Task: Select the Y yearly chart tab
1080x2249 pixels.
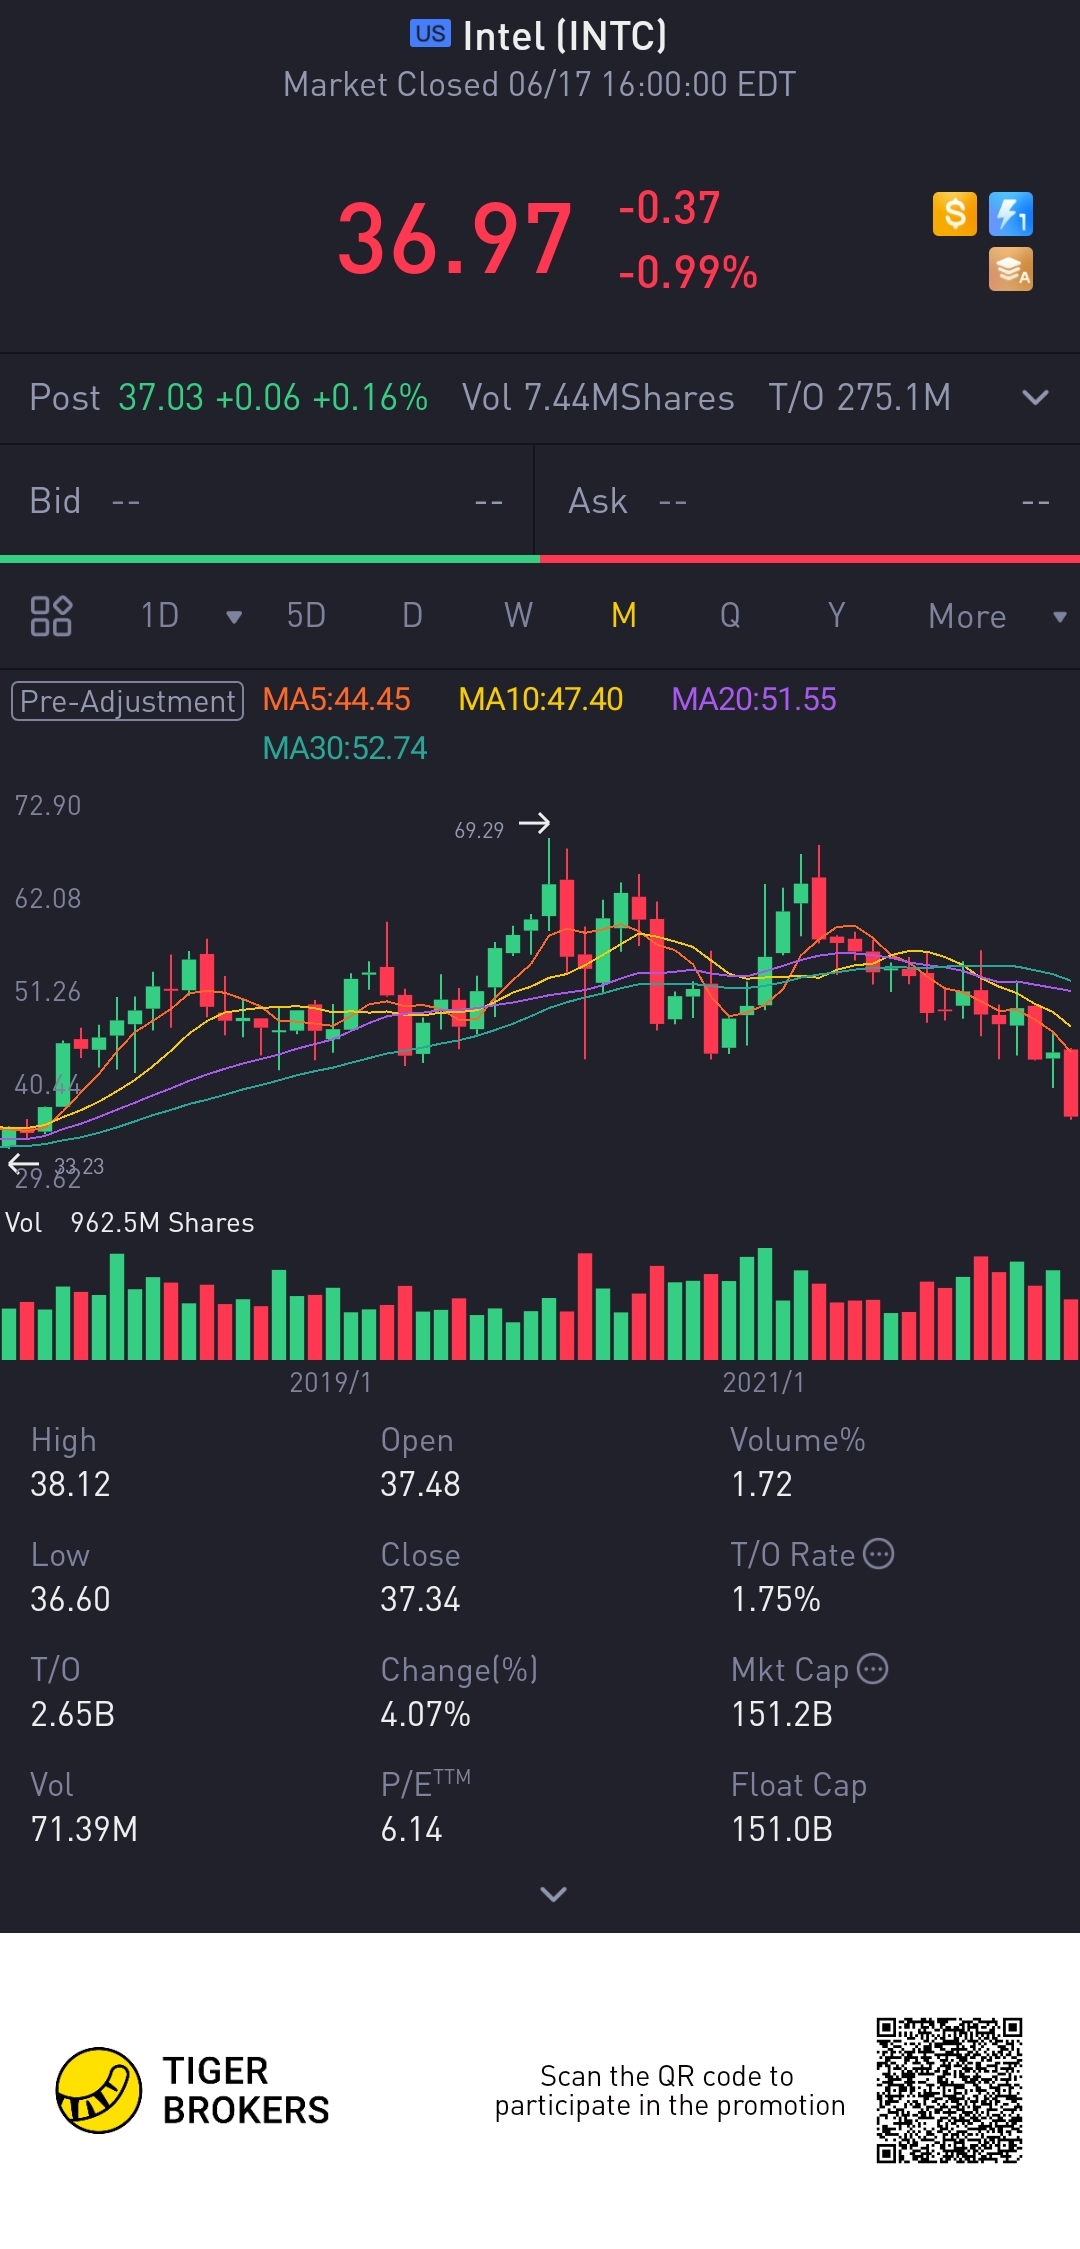Action: pyautogui.click(x=836, y=616)
